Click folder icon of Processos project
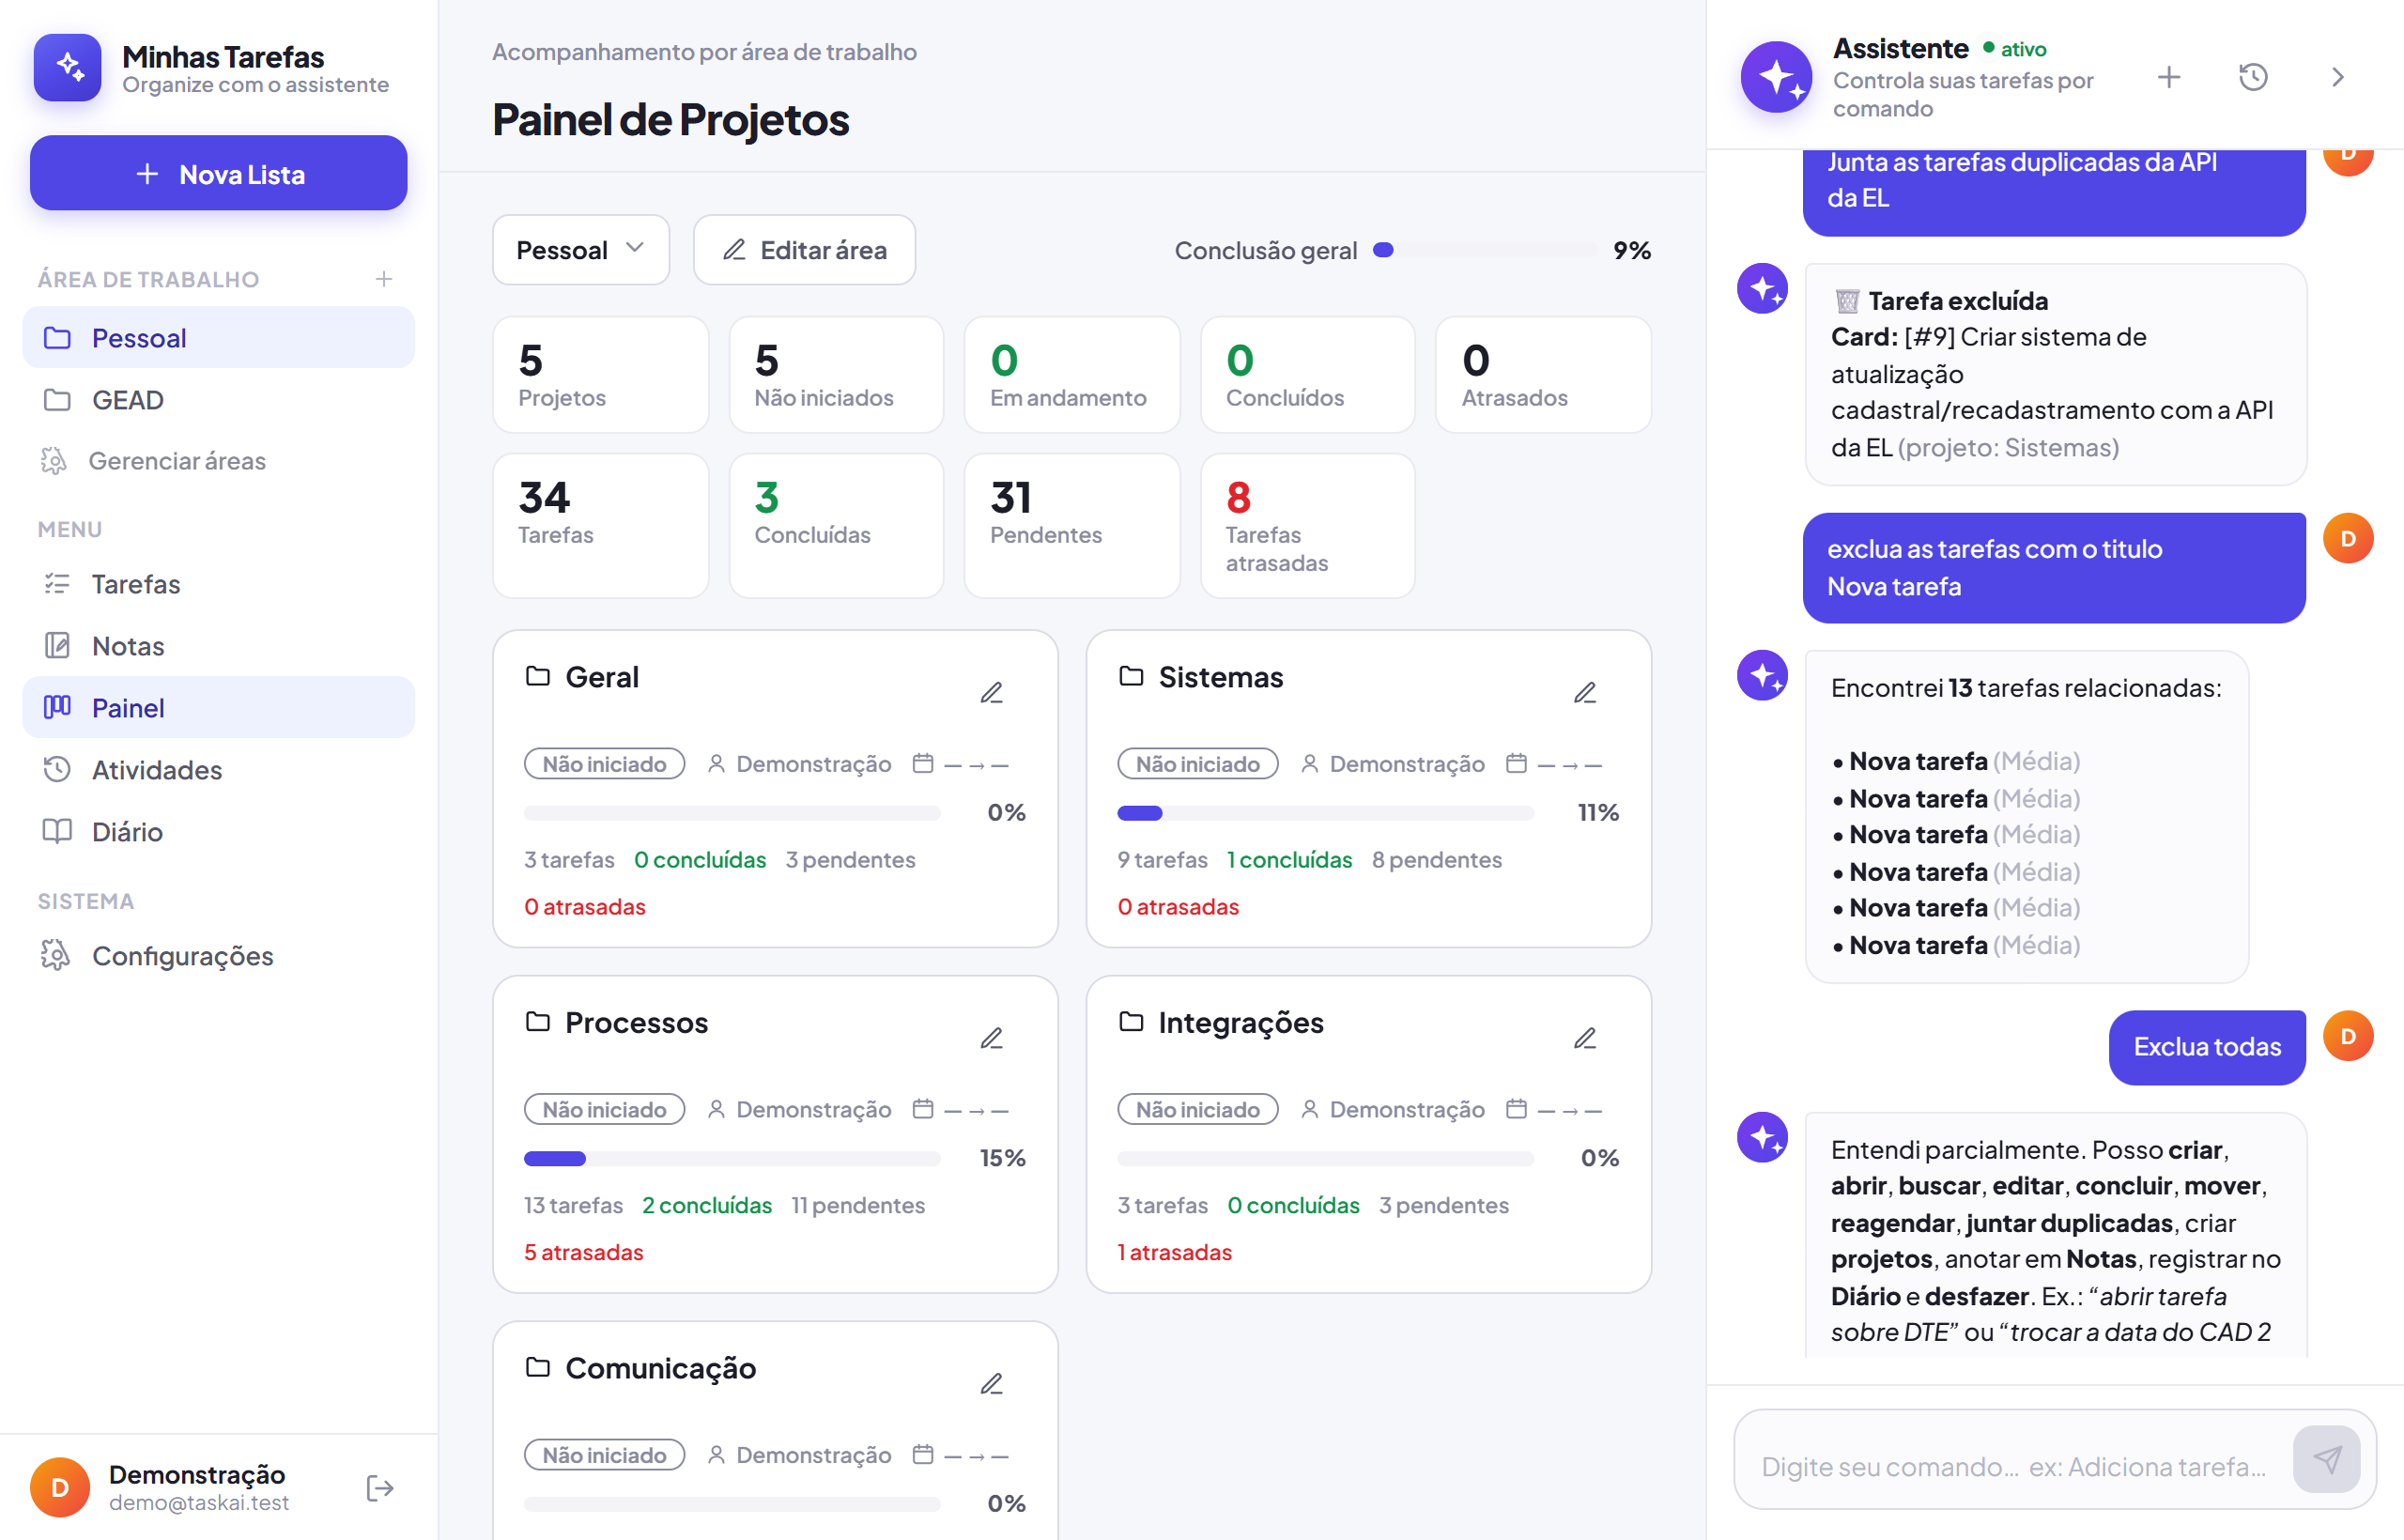 click(538, 1021)
